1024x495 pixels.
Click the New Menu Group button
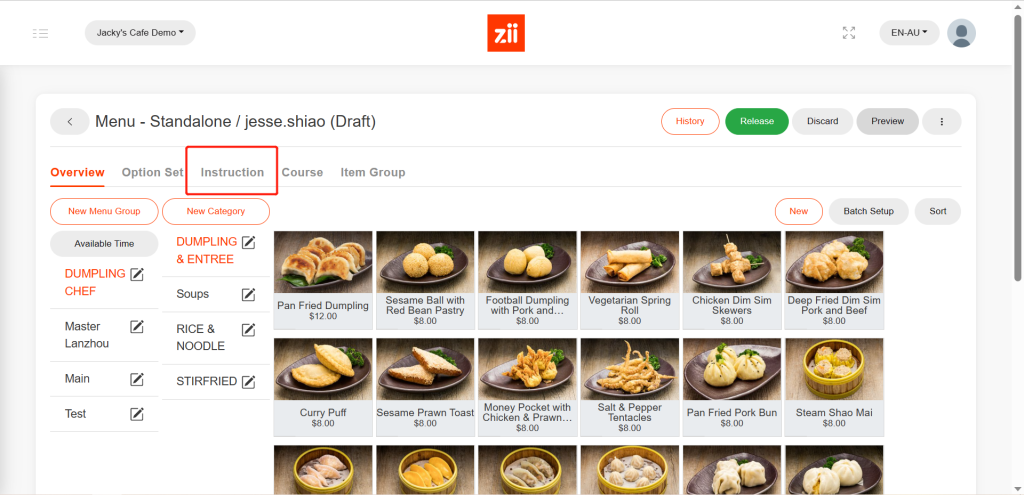104,211
